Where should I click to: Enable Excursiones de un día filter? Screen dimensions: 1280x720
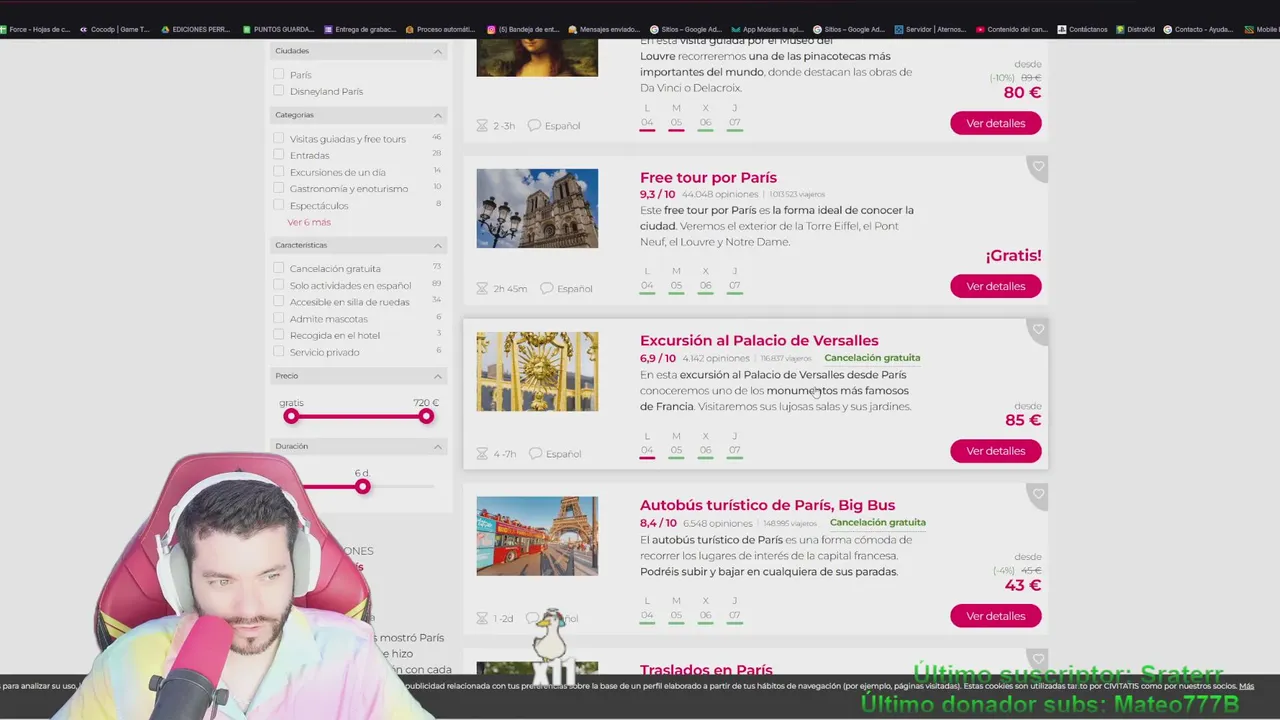point(279,172)
